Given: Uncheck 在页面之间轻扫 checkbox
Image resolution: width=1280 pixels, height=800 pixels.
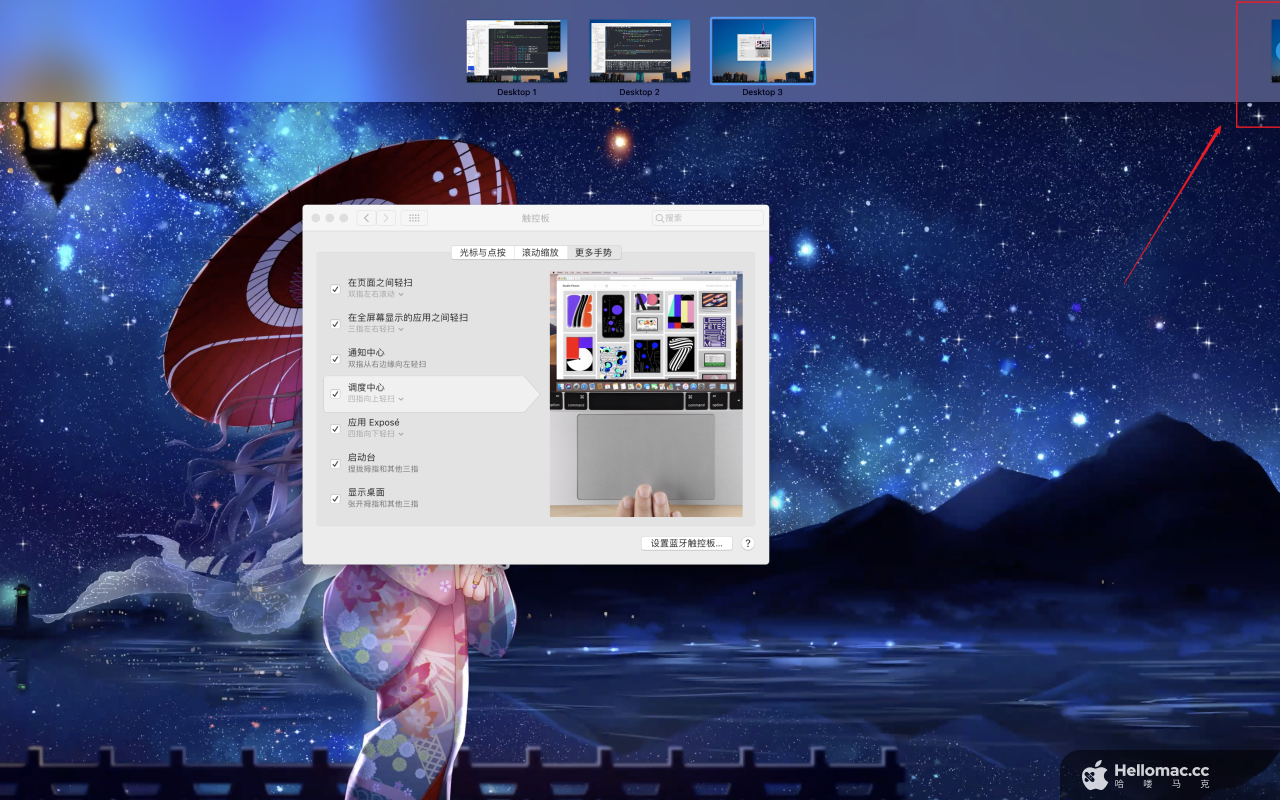Looking at the screenshot, I should click(x=335, y=289).
